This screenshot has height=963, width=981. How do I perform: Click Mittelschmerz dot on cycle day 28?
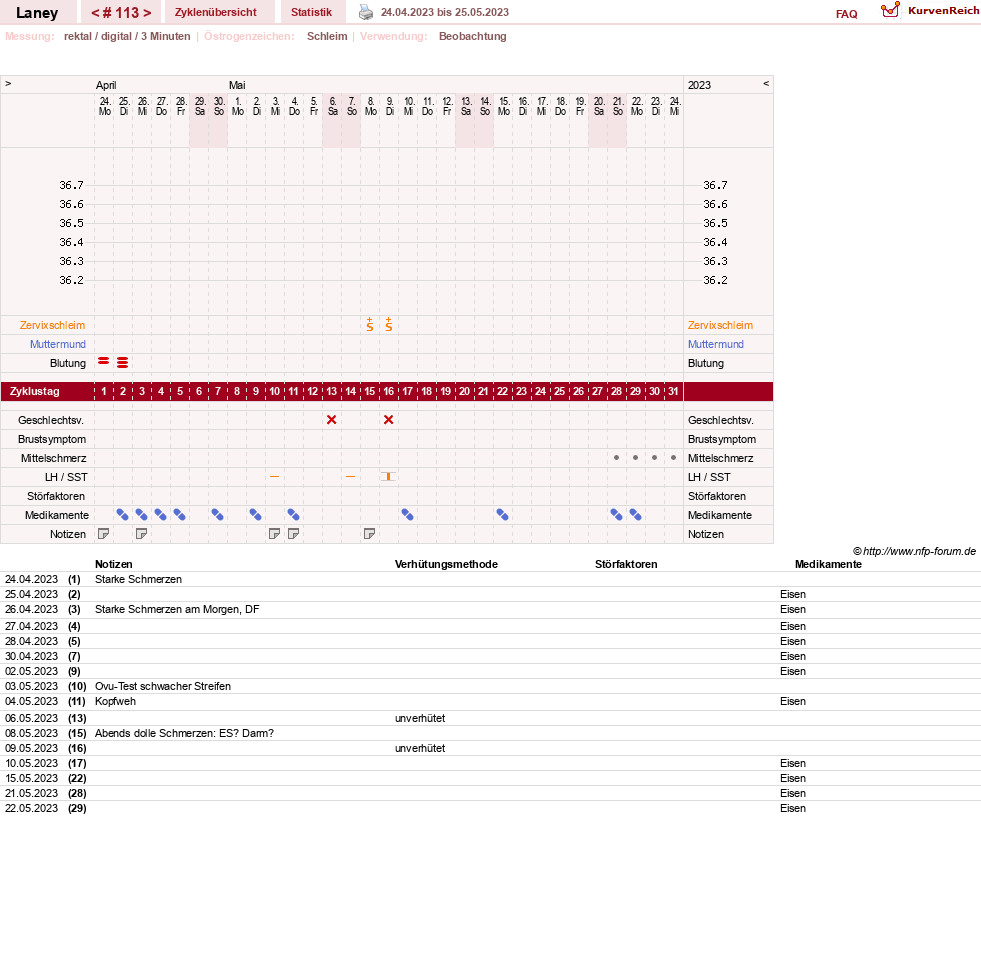[x=616, y=457]
